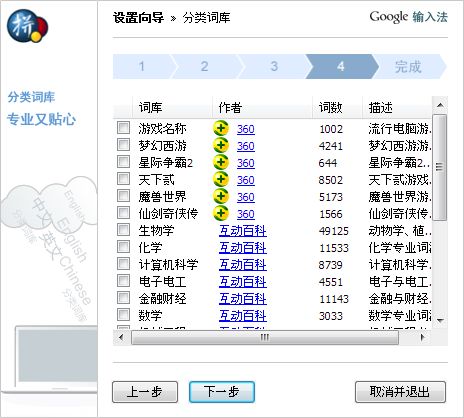Image resolution: width=464 pixels, height=418 pixels.
Task: Click the word count 3033
Action: [331, 316]
